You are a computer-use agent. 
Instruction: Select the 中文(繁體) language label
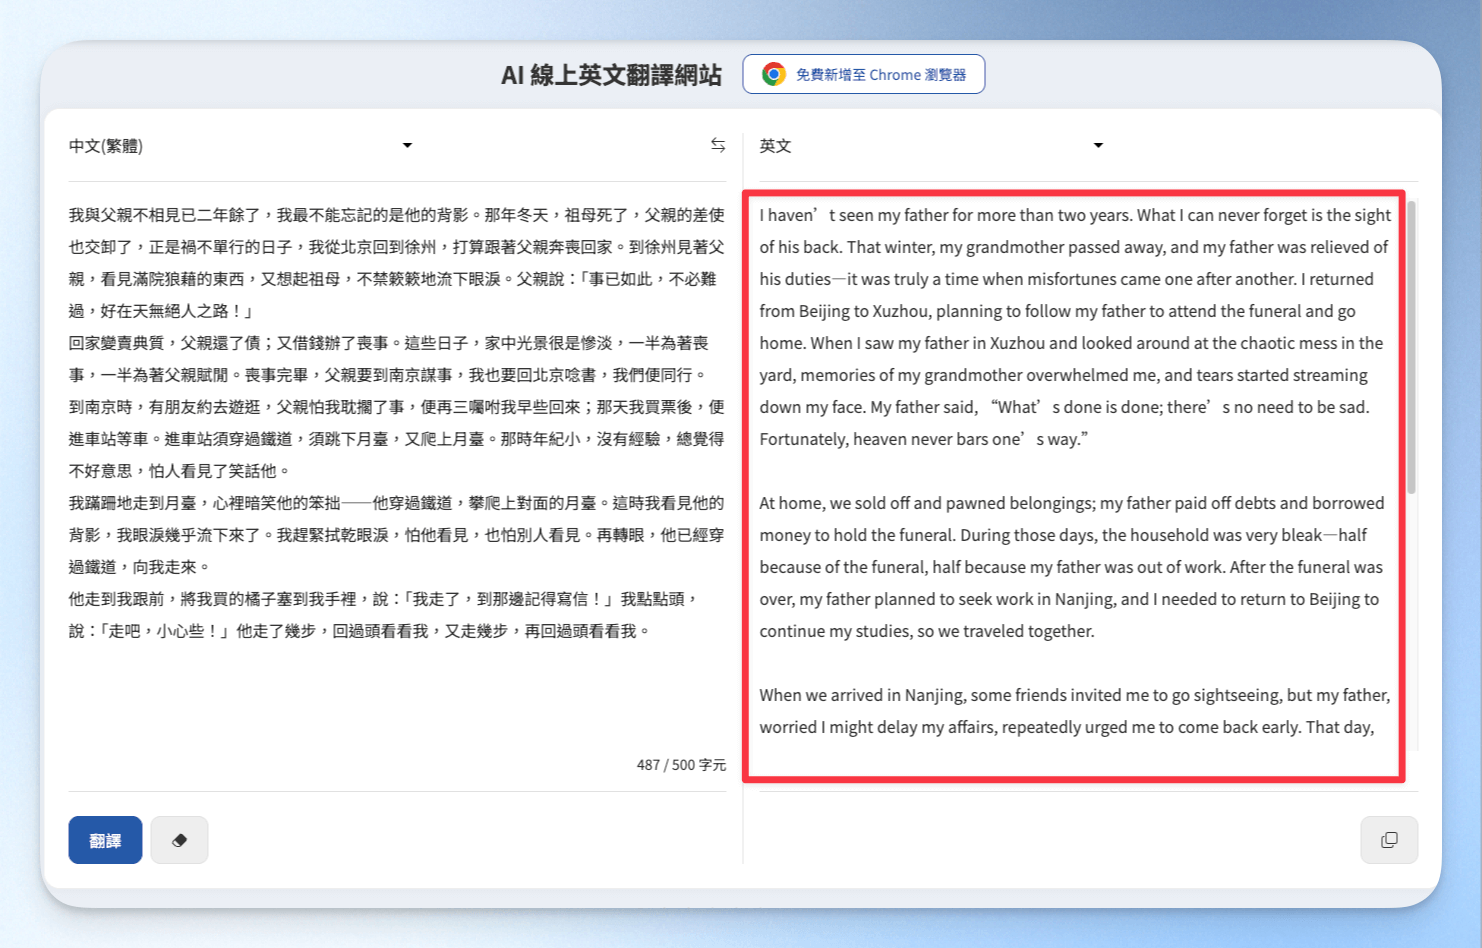(x=106, y=146)
